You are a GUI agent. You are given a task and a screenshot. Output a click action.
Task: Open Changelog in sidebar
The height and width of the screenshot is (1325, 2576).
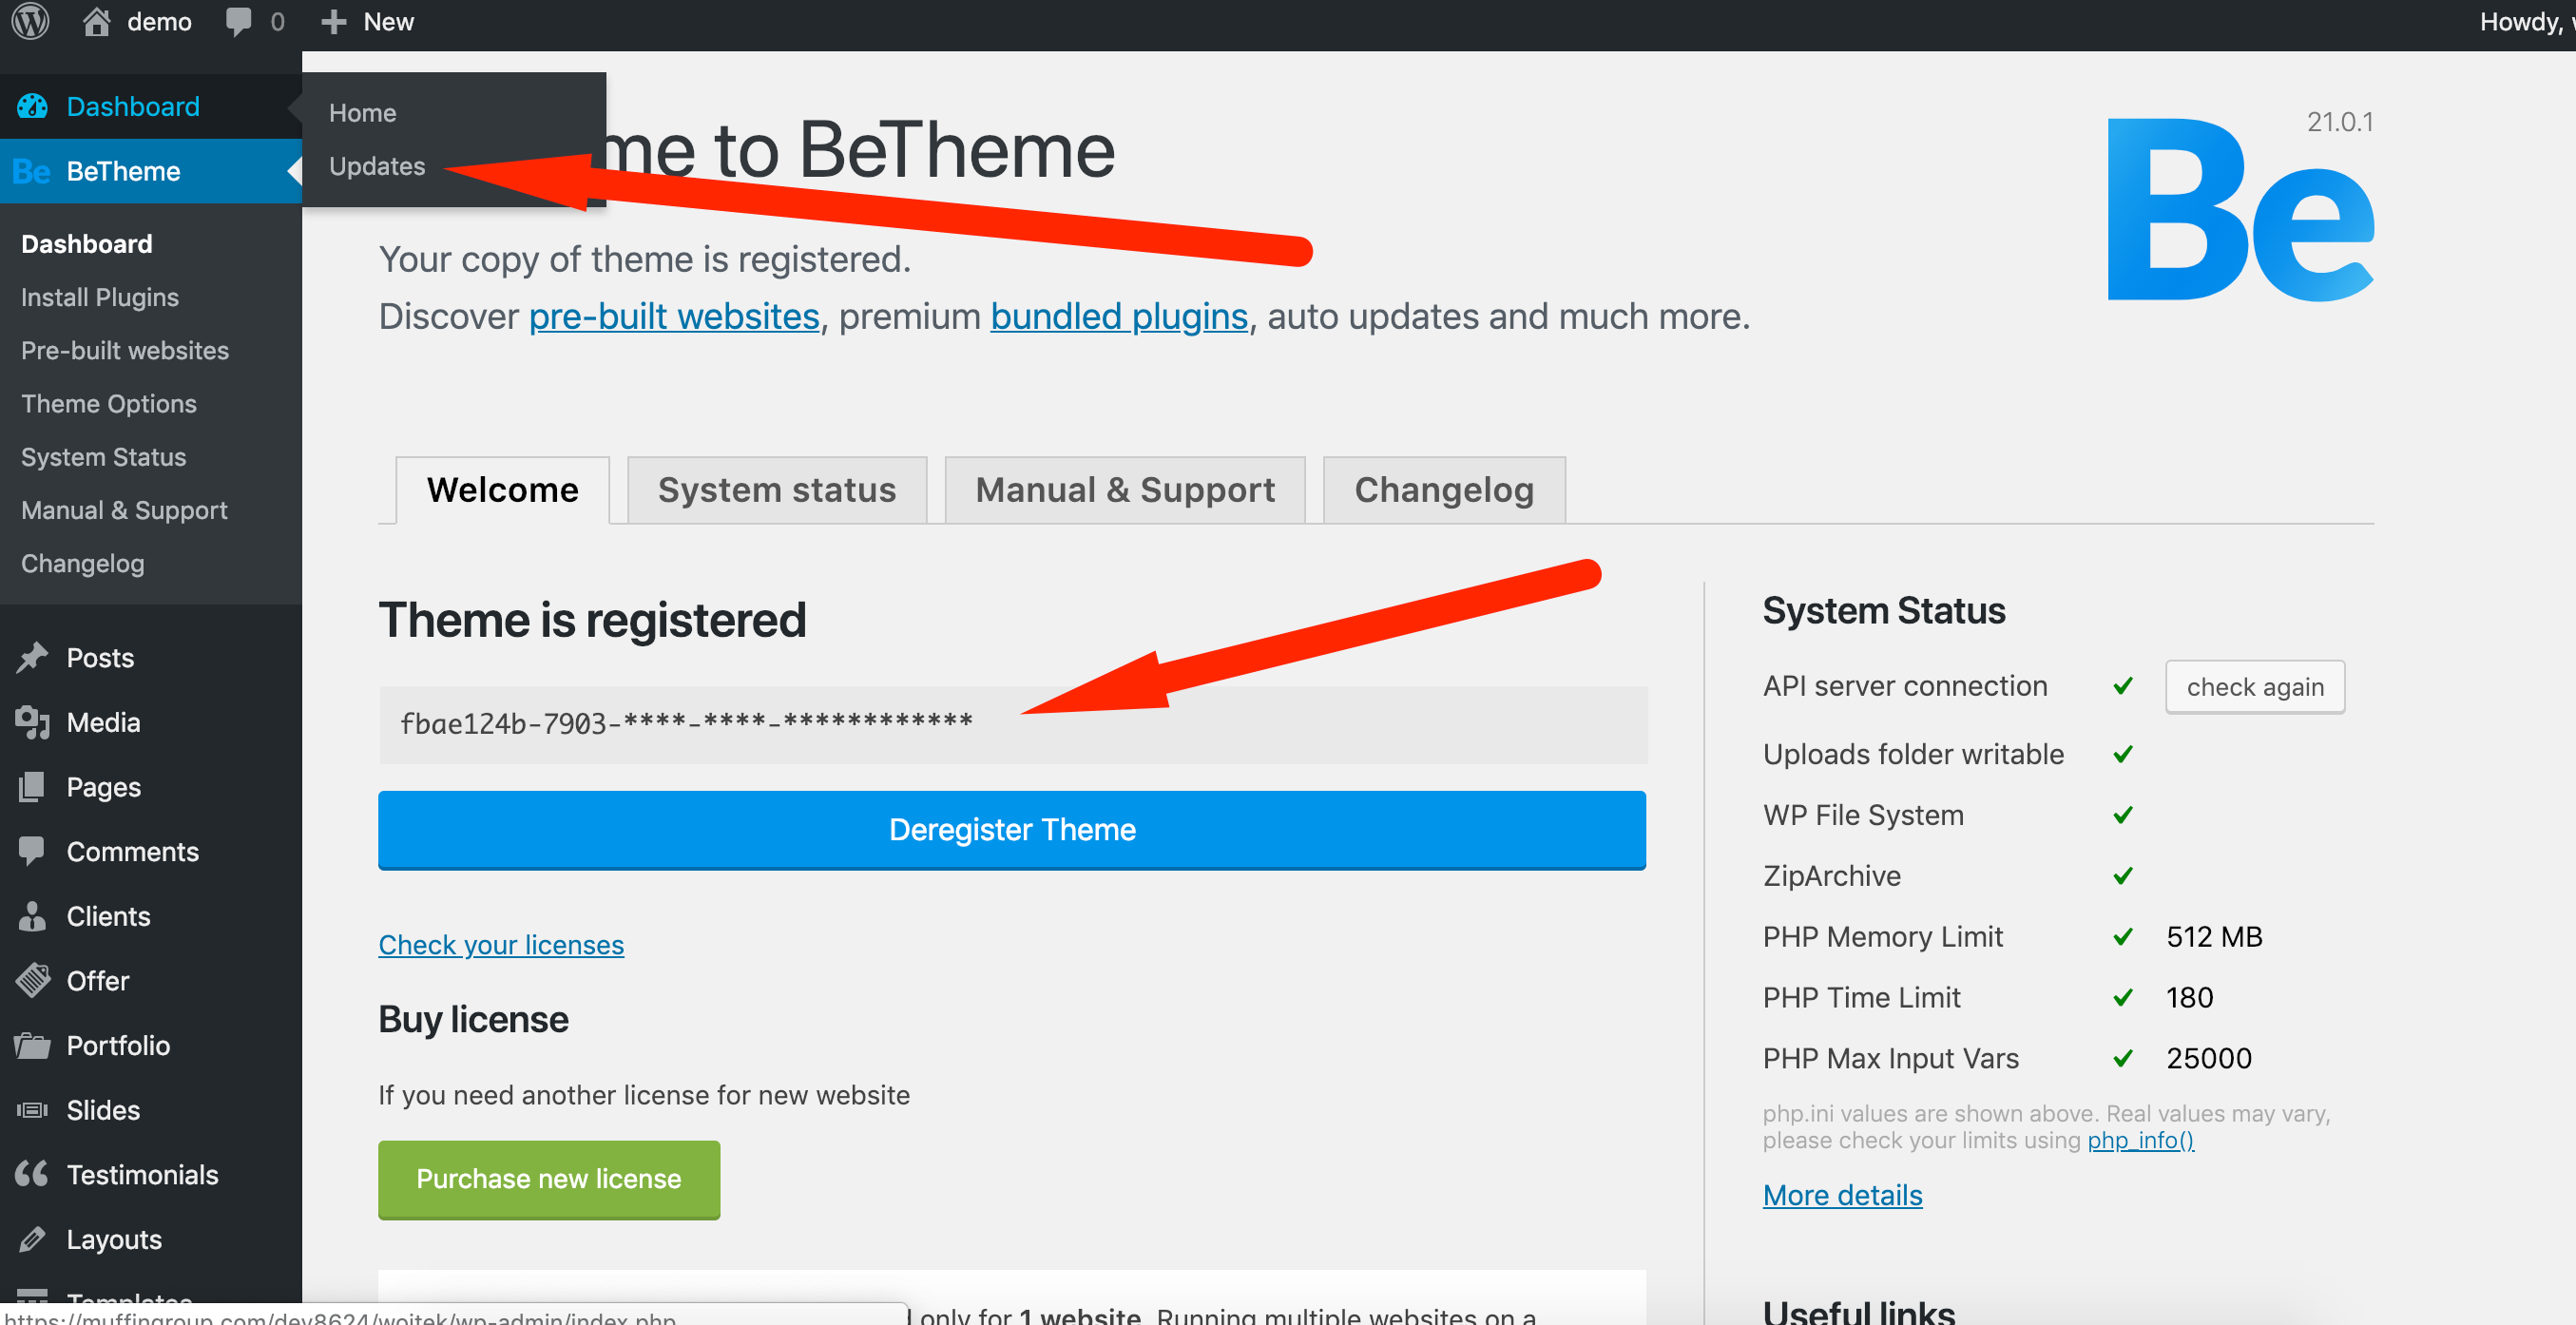(83, 563)
